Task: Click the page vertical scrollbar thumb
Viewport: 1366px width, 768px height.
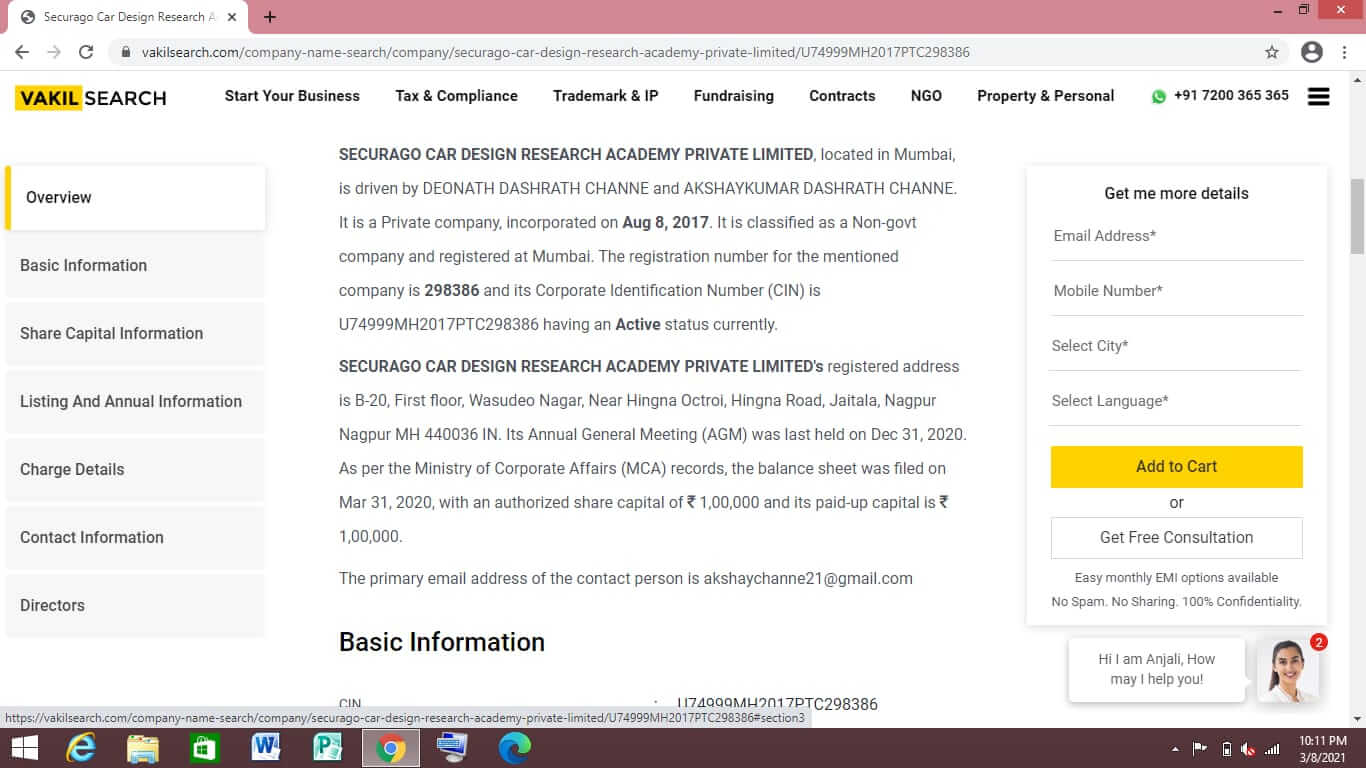Action: [x=1357, y=215]
